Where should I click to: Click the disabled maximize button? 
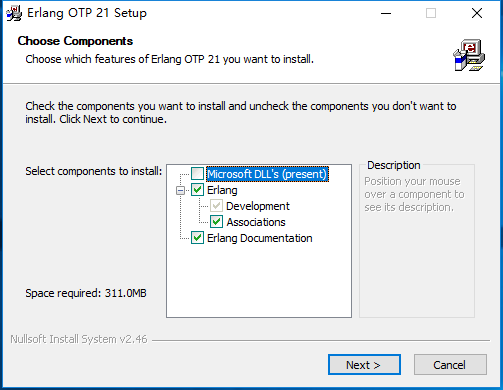click(x=431, y=13)
